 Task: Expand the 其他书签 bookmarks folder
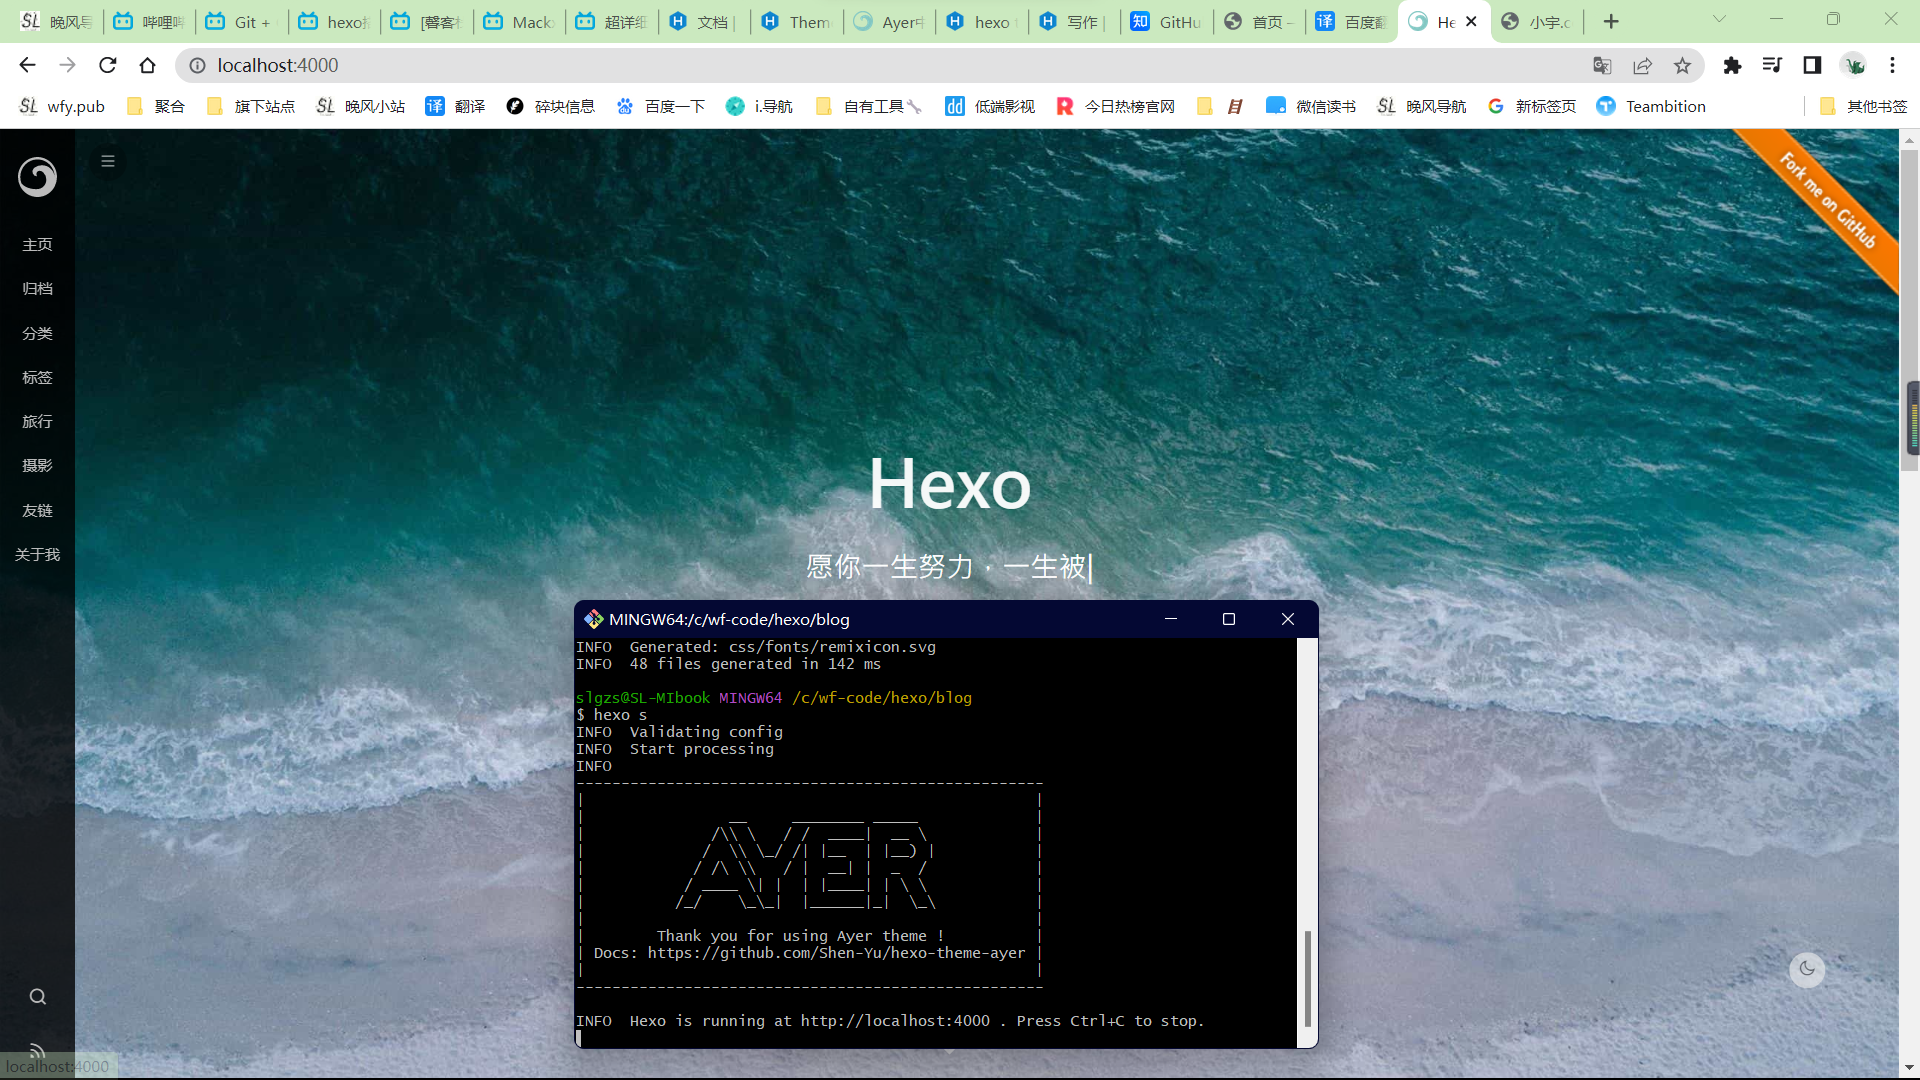click(x=1864, y=106)
